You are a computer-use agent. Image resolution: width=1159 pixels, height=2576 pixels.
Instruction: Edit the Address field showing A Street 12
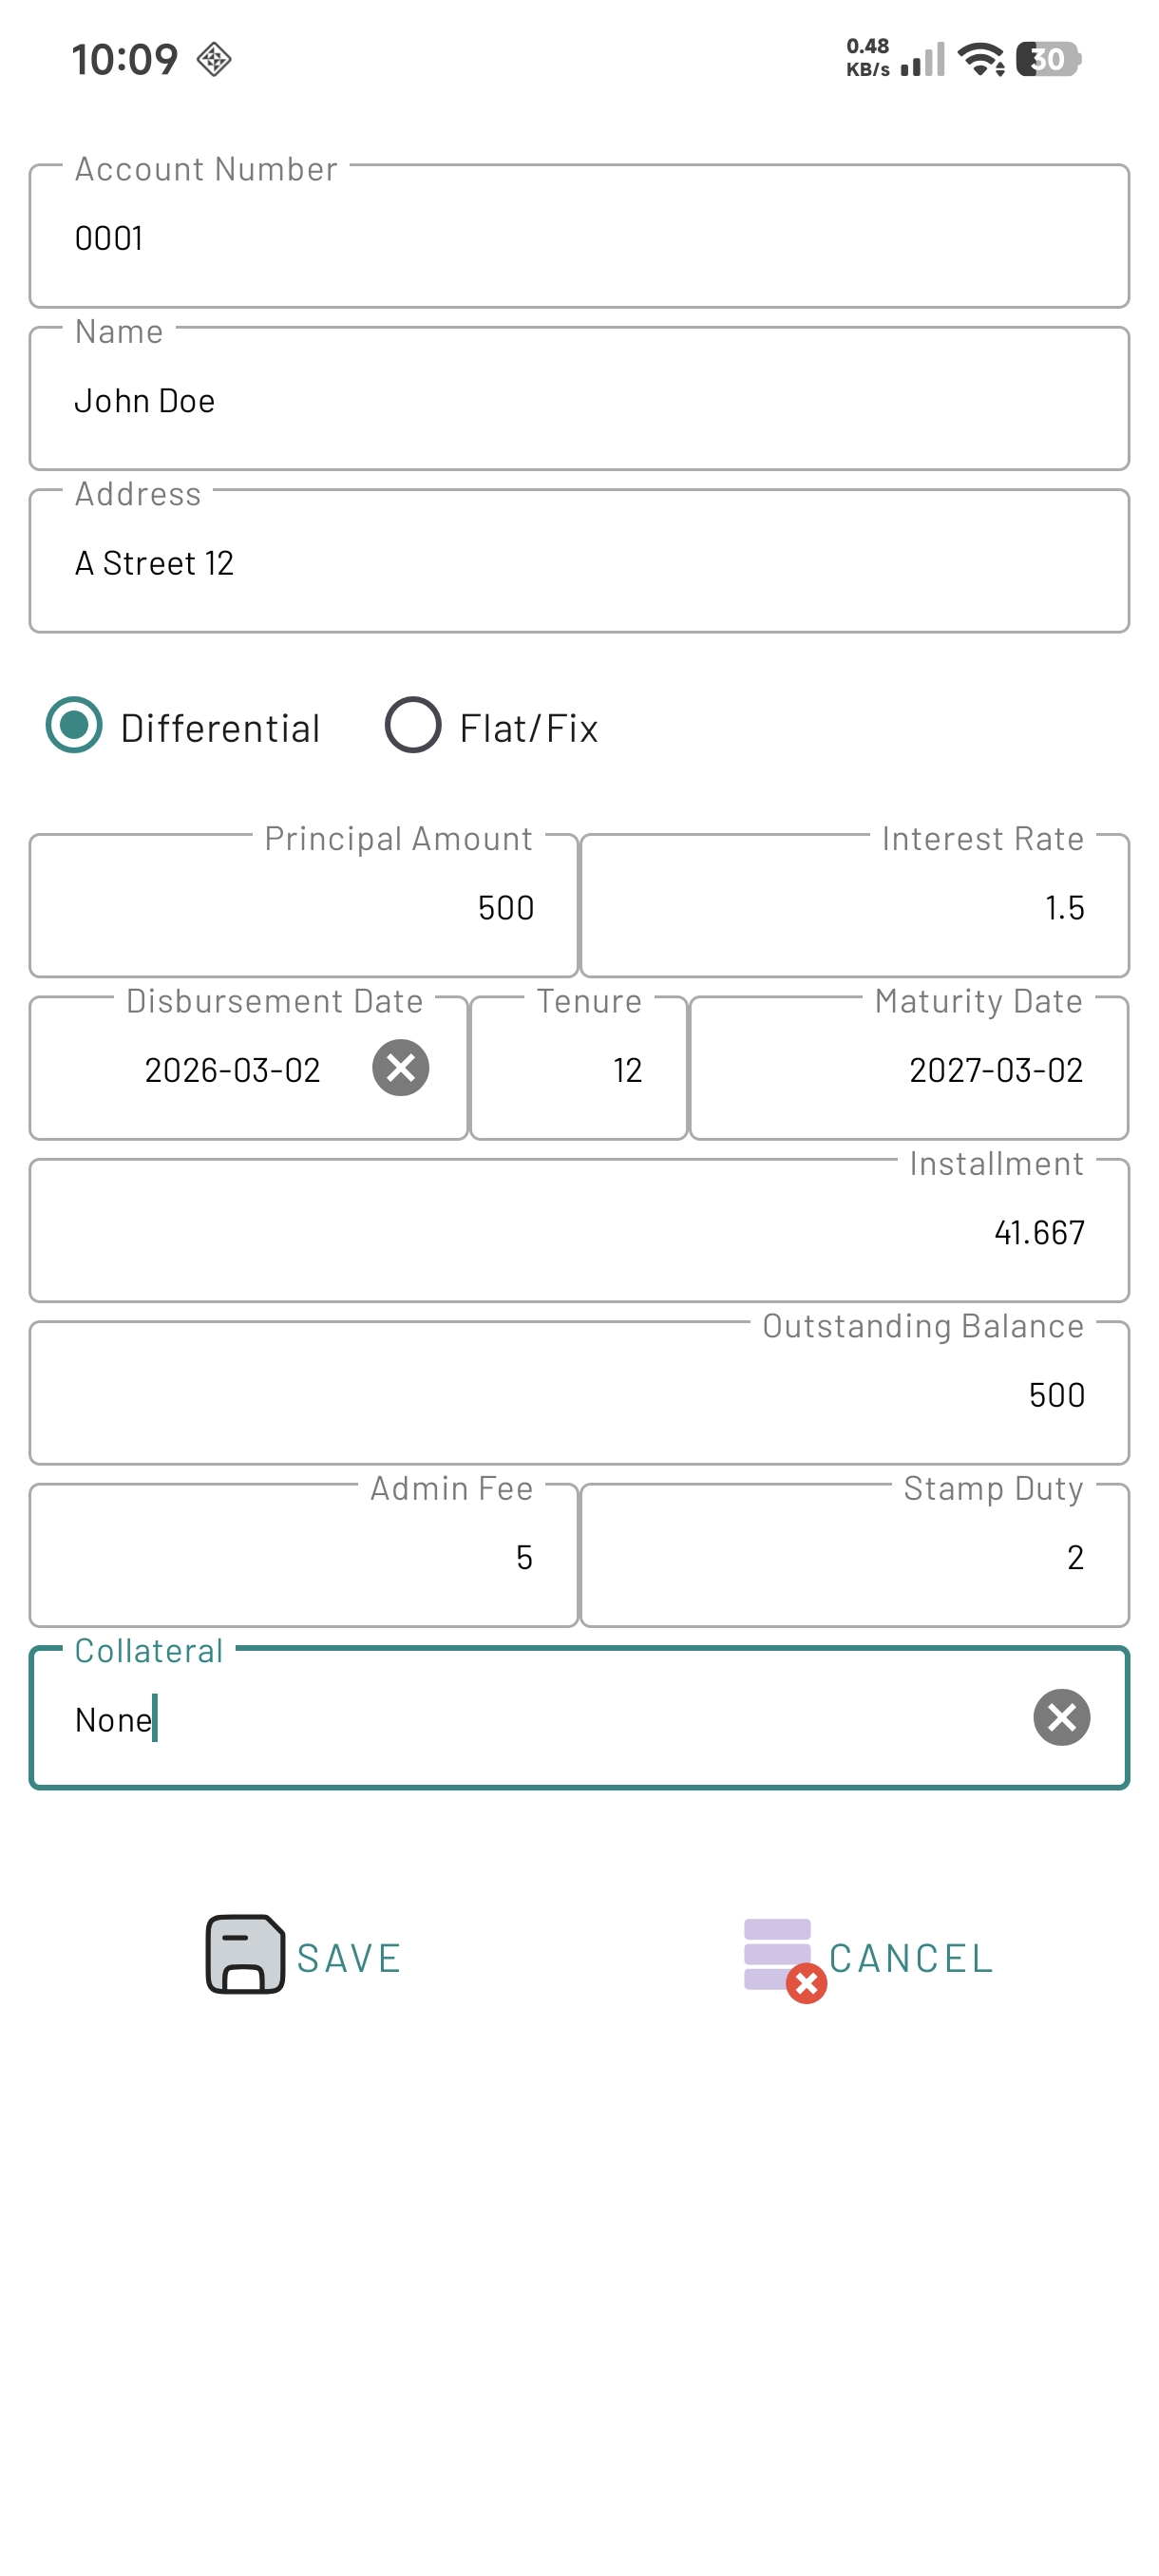tap(579, 560)
